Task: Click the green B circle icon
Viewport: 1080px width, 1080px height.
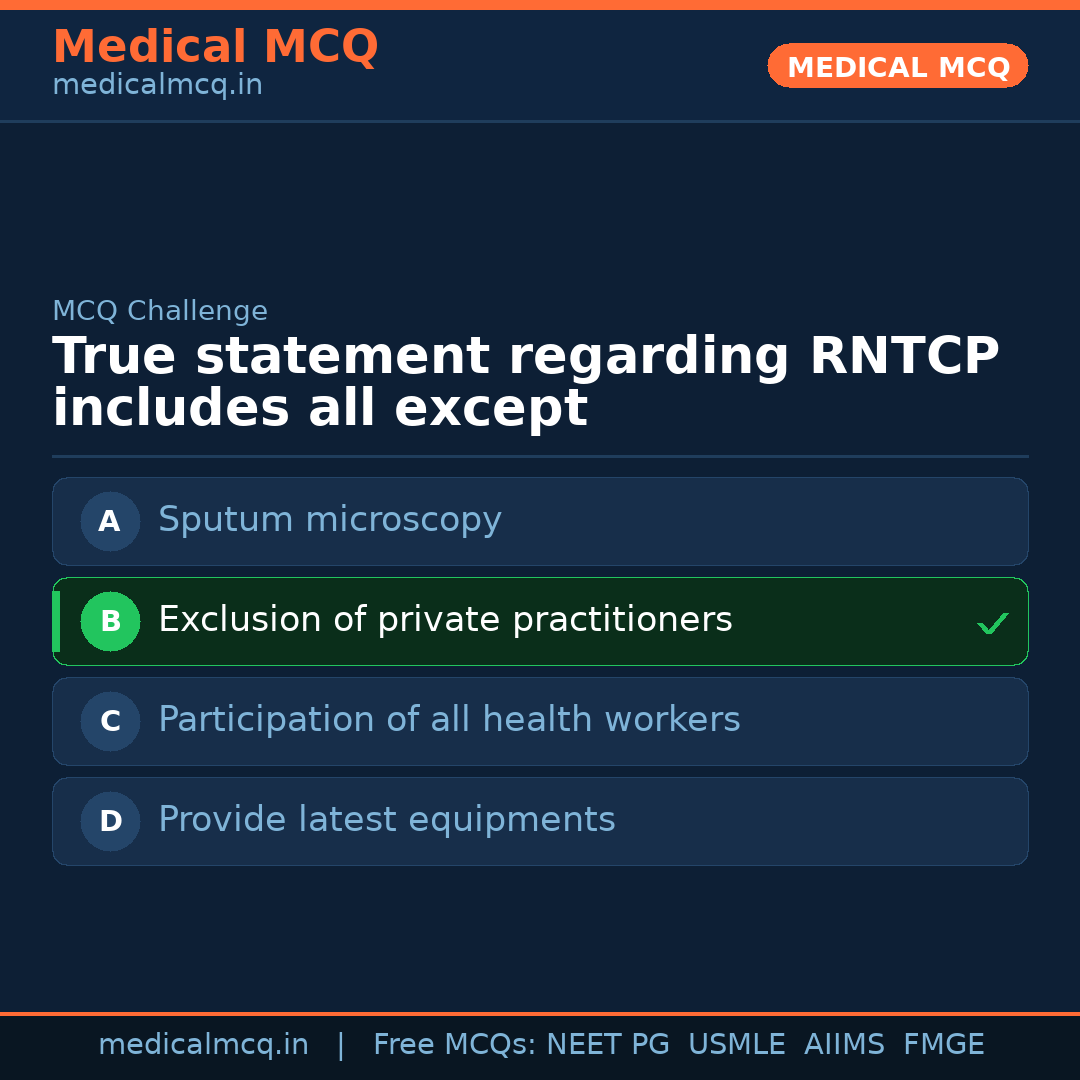Action: (110, 621)
